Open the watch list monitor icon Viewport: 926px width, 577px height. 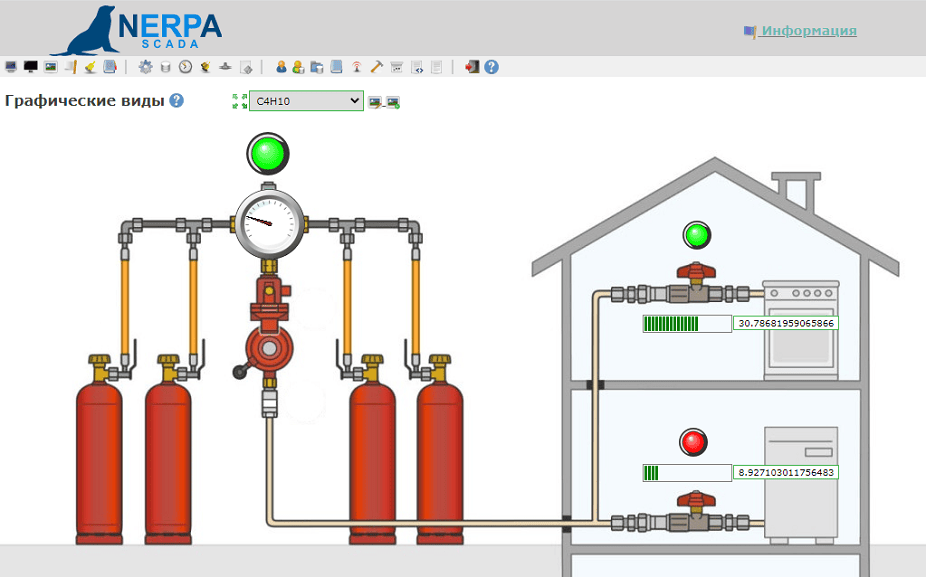tap(11, 67)
